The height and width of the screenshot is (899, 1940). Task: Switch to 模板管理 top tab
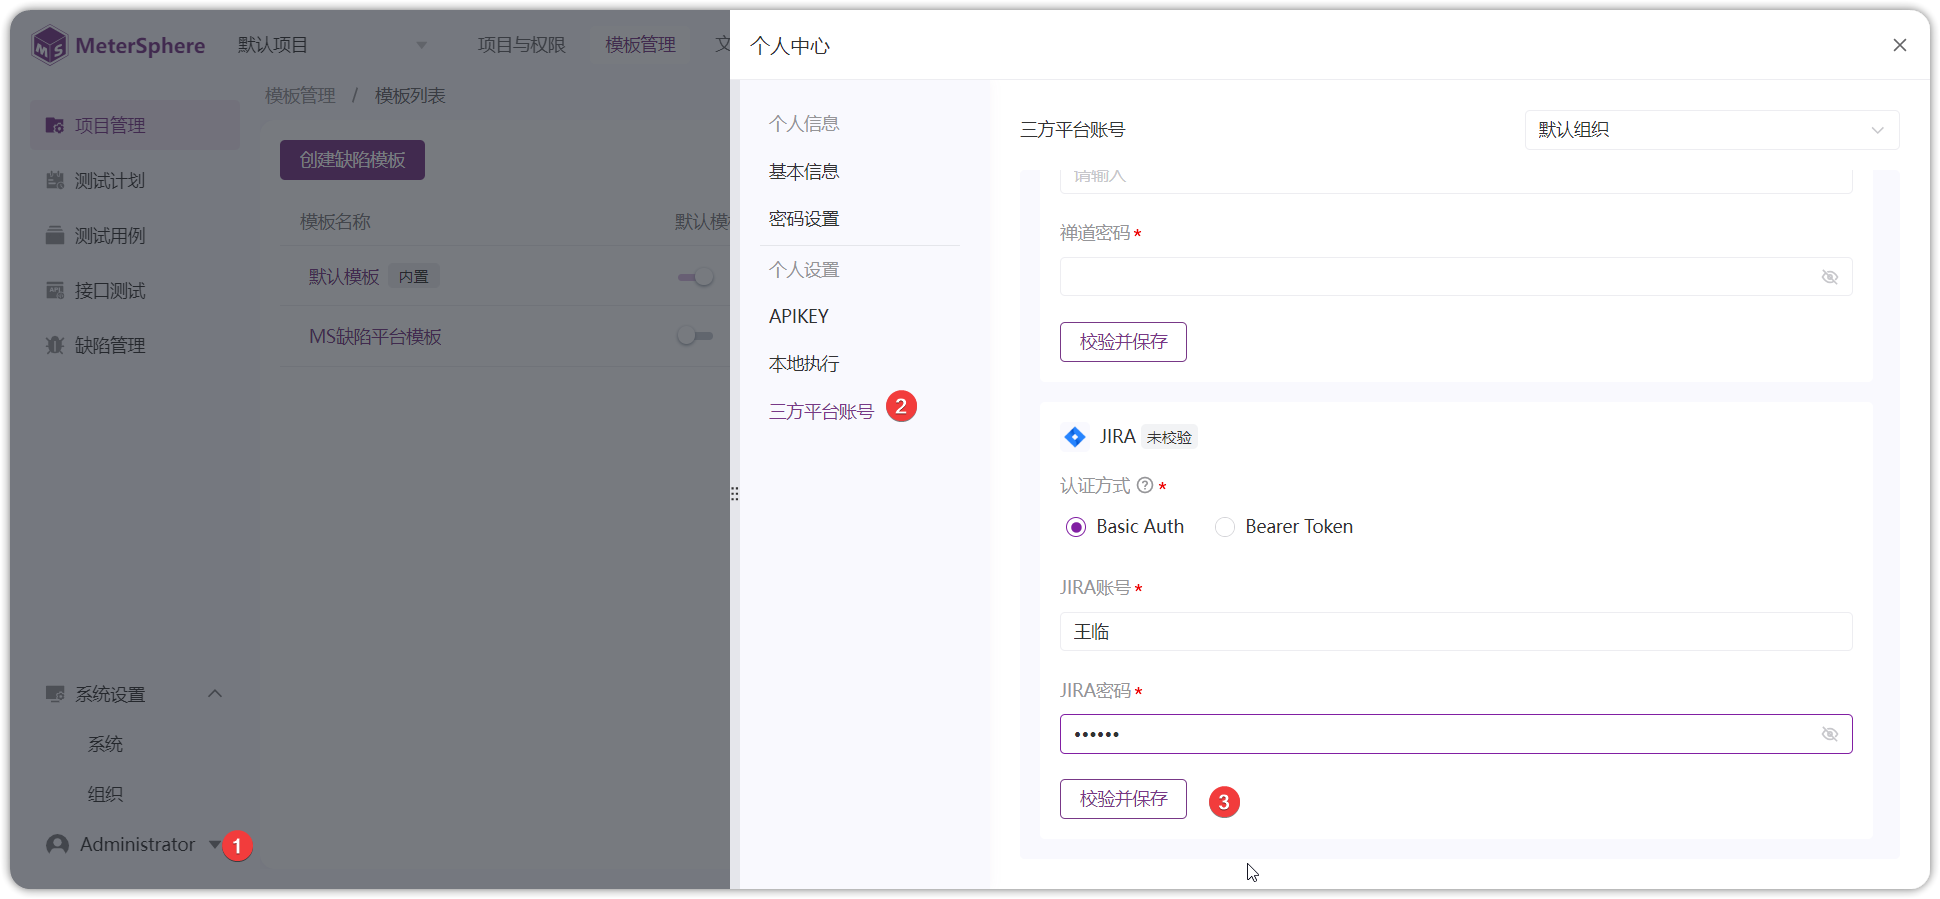[x=640, y=45]
